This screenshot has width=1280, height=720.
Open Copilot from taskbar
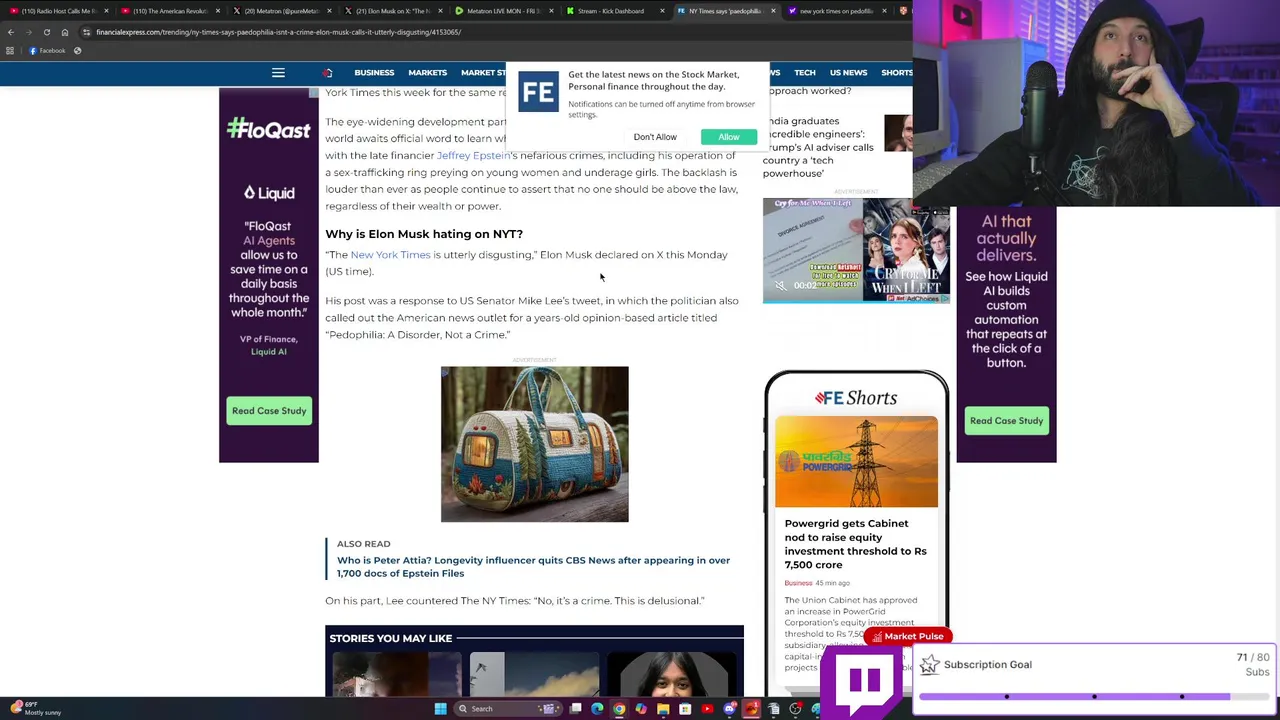[x=641, y=709]
